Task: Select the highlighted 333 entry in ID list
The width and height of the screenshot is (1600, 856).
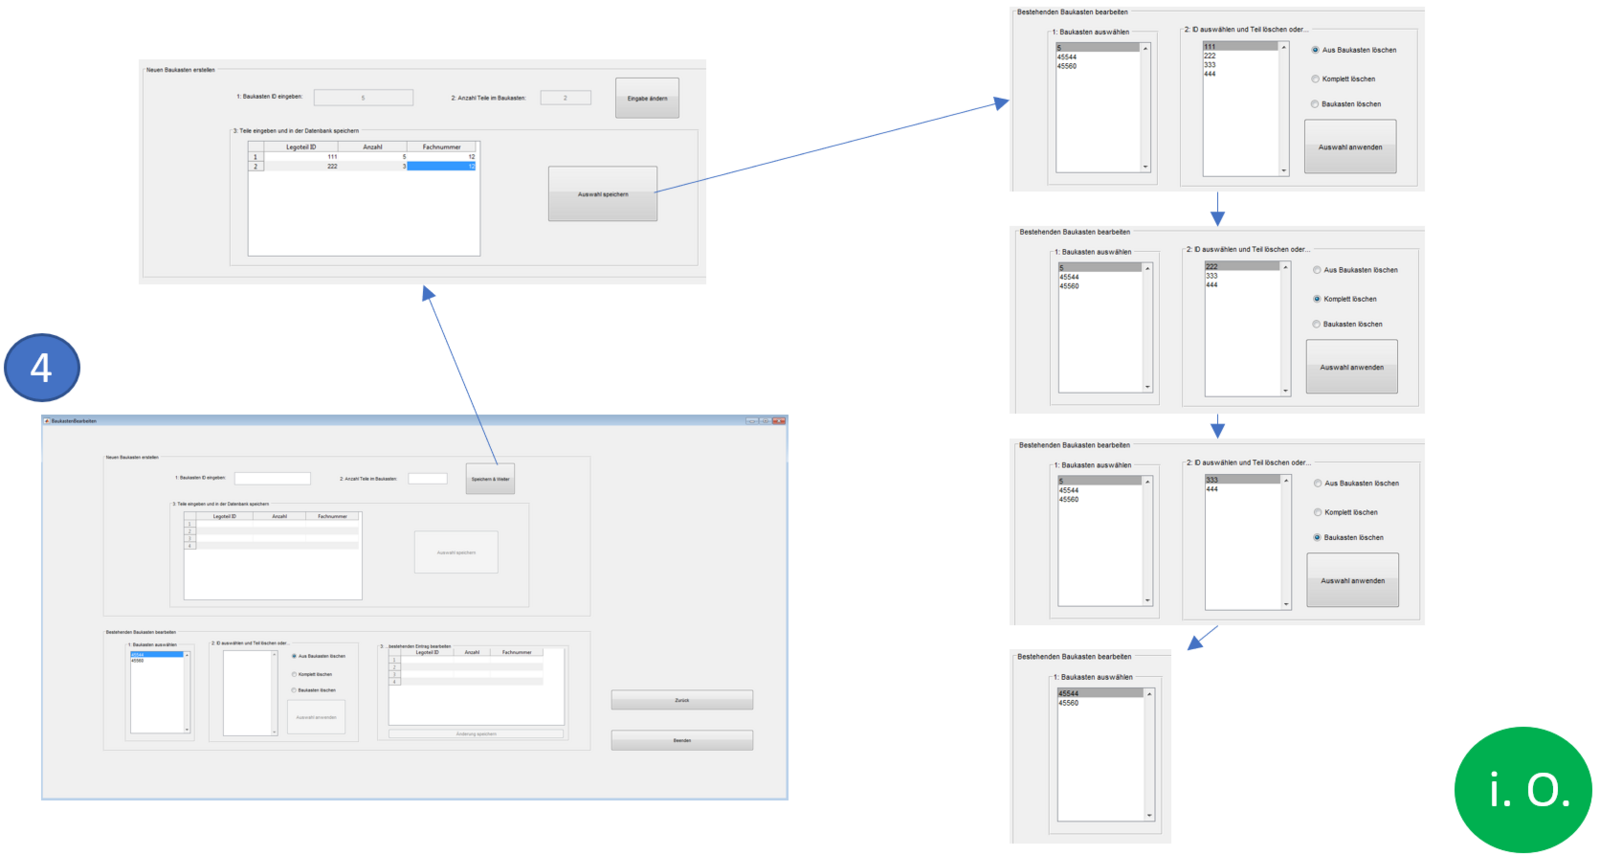Action: [1242, 480]
